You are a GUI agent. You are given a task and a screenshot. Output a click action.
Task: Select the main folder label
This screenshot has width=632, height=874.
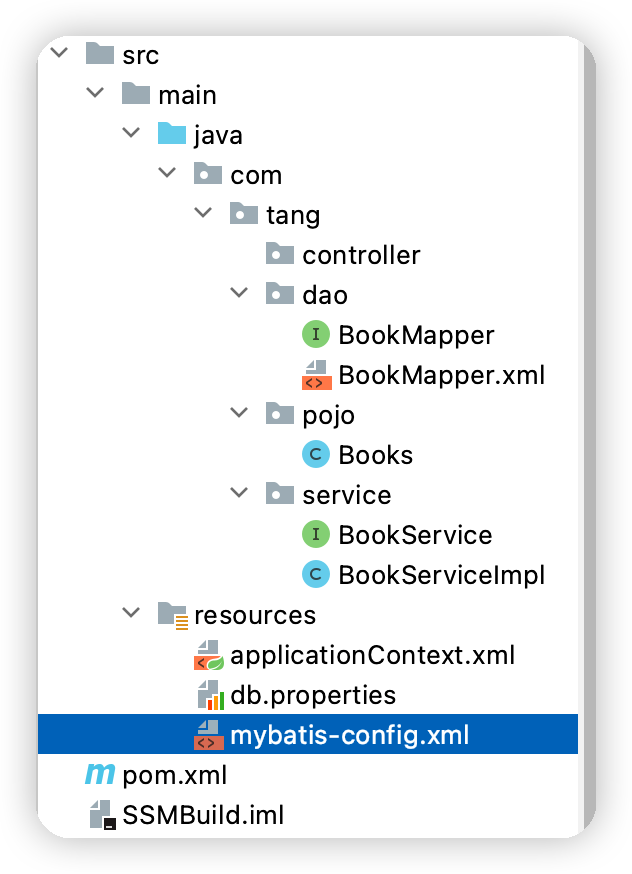pyautogui.click(x=187, y=95)
